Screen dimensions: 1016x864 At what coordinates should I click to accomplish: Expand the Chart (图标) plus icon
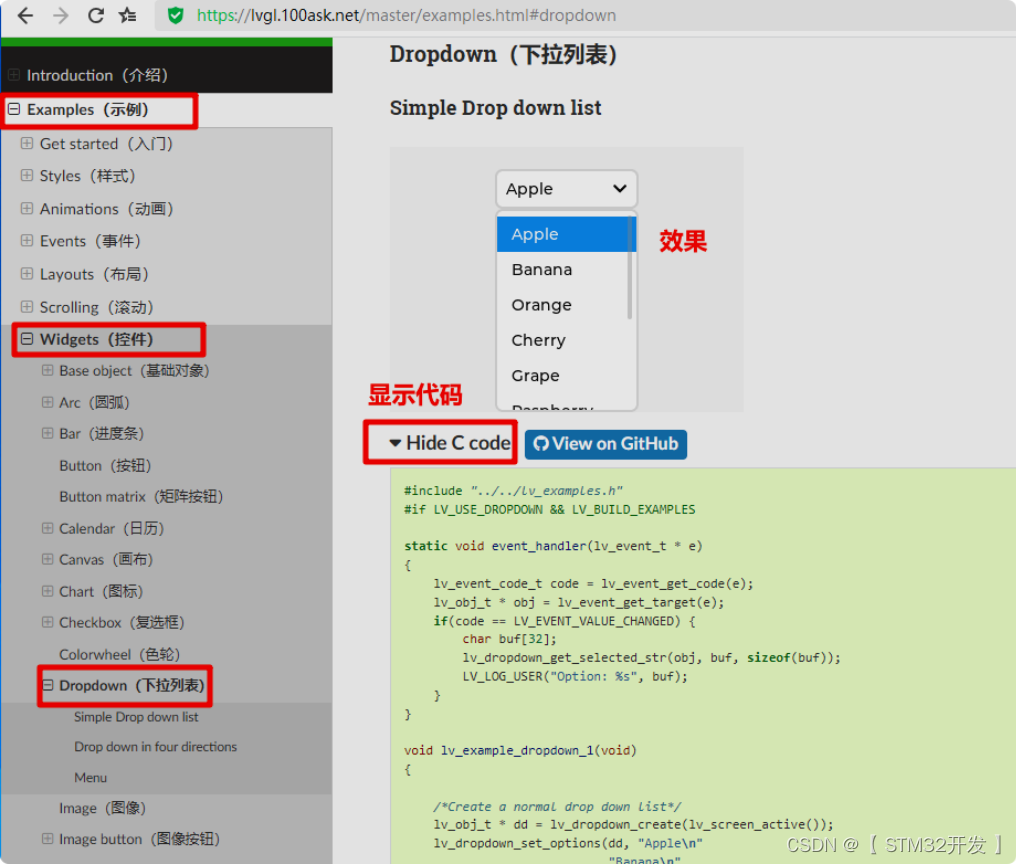(47, 591)
